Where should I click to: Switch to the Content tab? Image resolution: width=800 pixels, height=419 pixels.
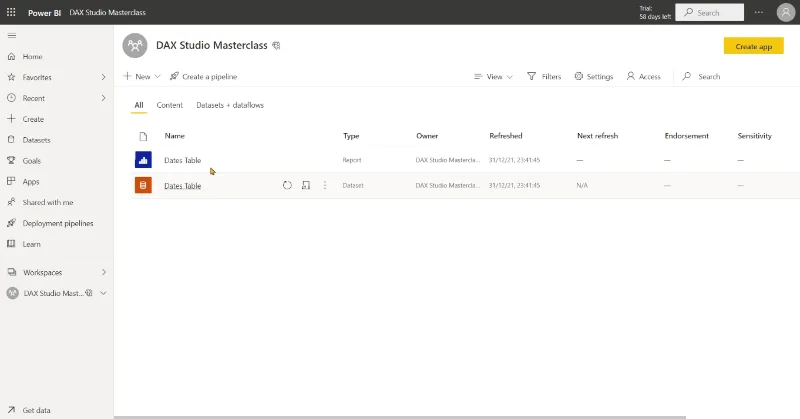pyautogui.click(x=169, y=105)
